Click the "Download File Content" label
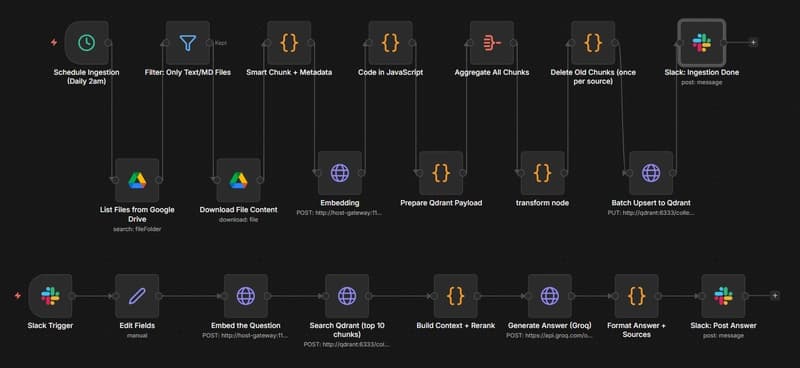800x368 pixels. point(238,210)
